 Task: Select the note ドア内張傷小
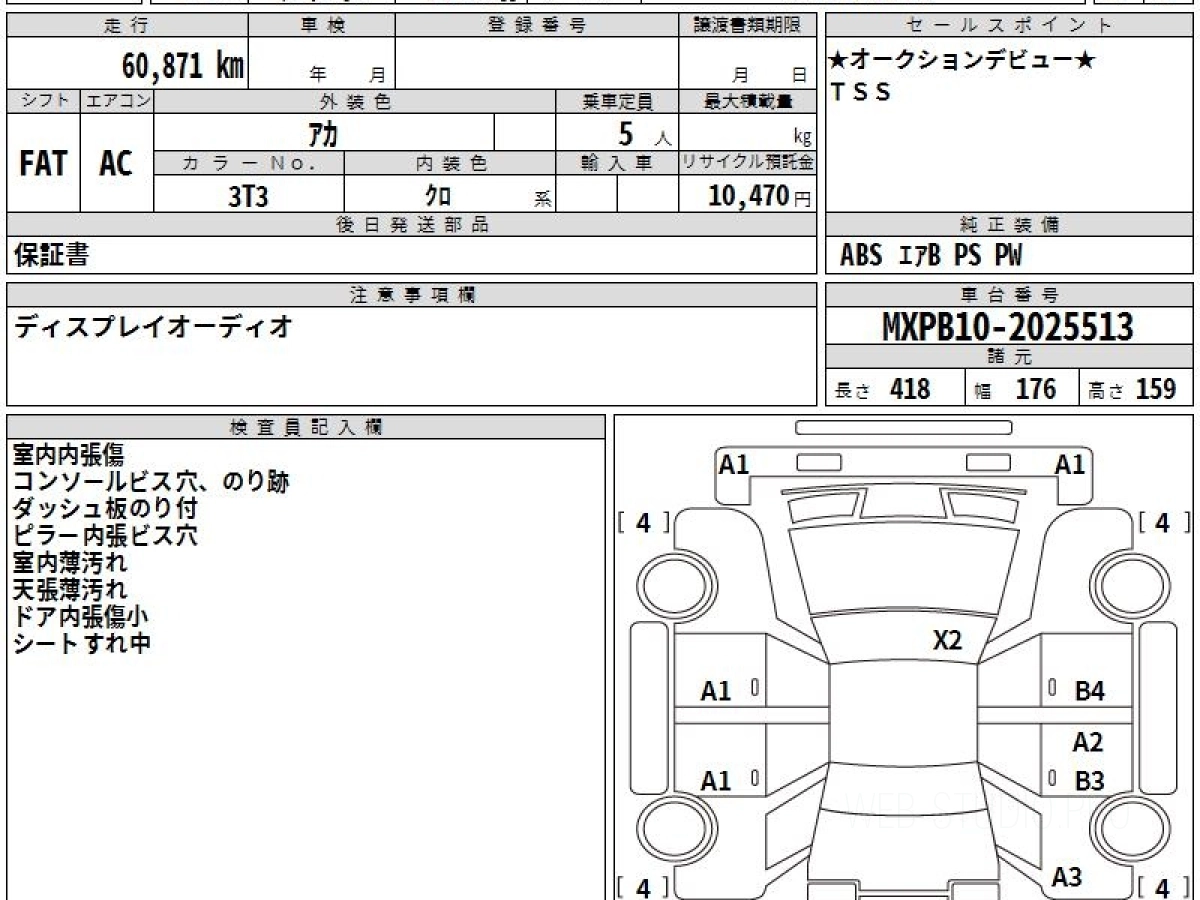point(80,617)
